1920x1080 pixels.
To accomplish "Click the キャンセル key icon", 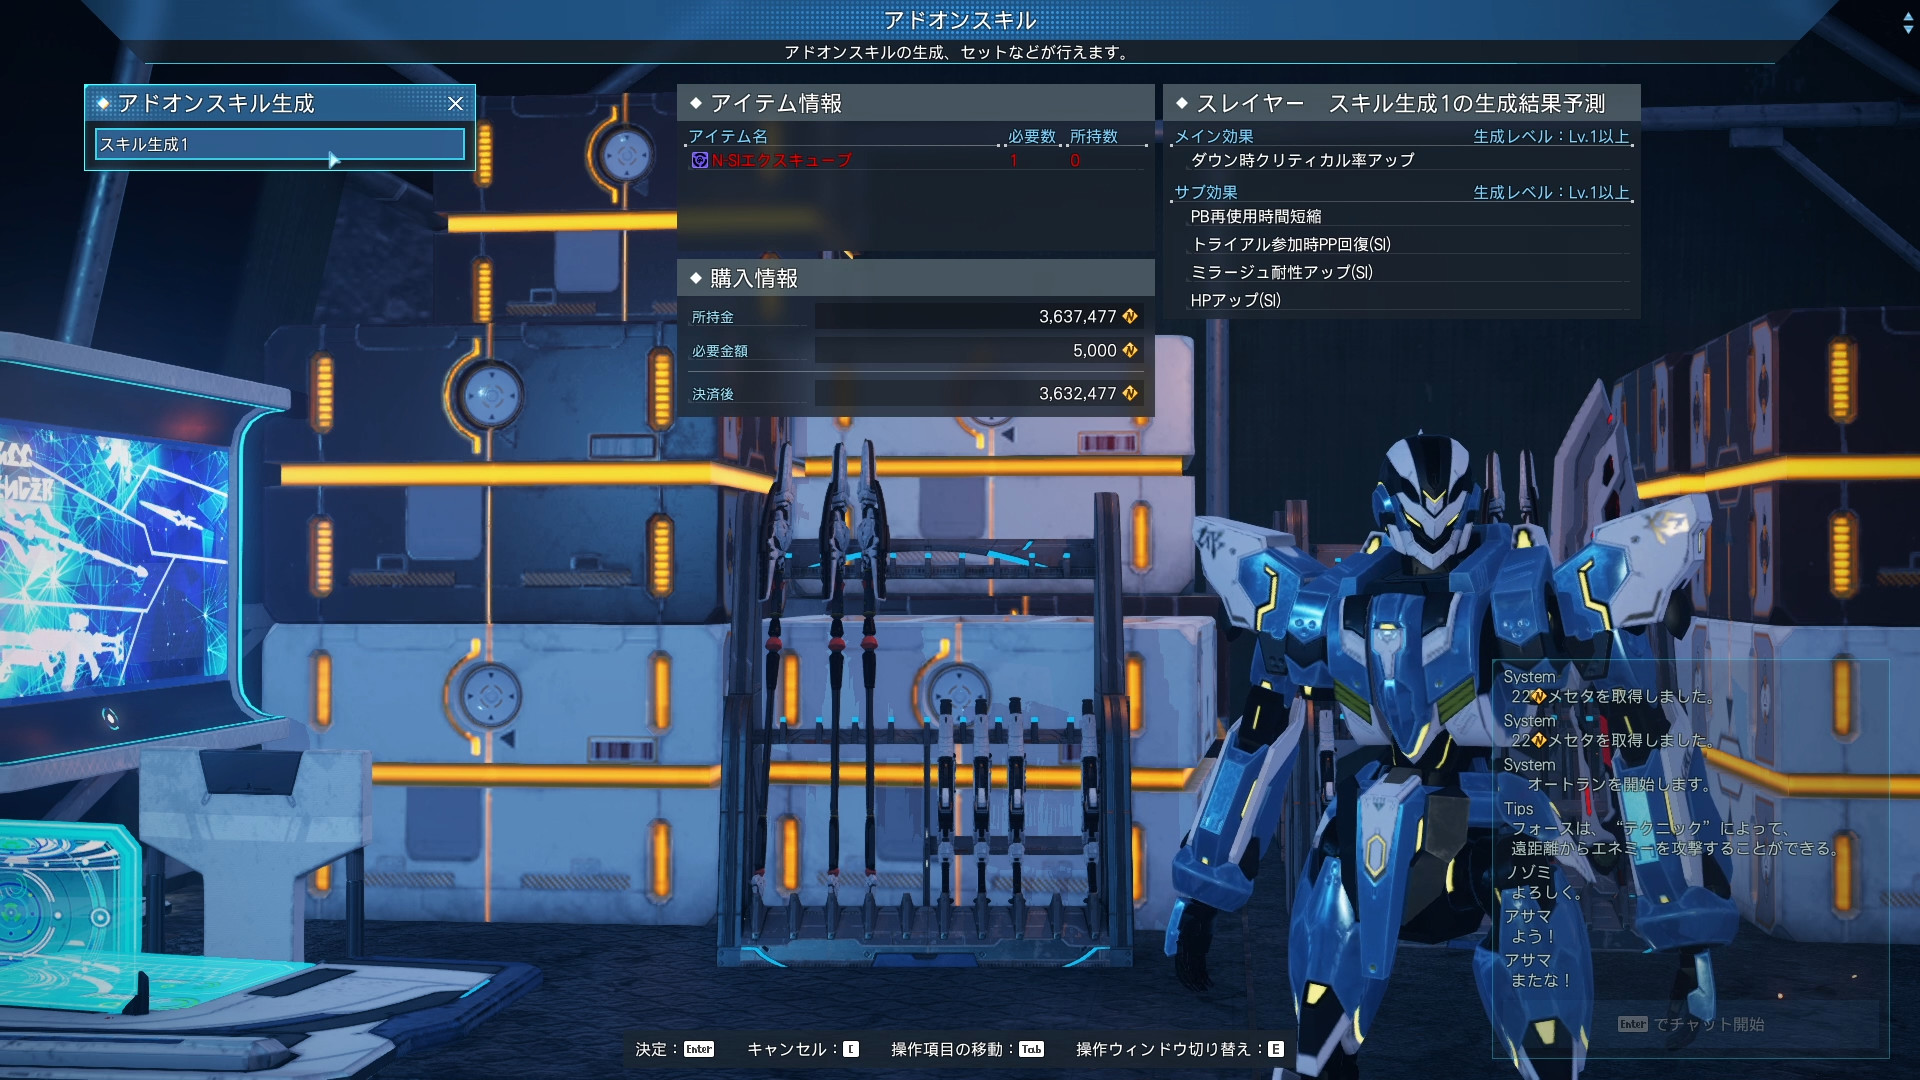I will [851, 1049].
